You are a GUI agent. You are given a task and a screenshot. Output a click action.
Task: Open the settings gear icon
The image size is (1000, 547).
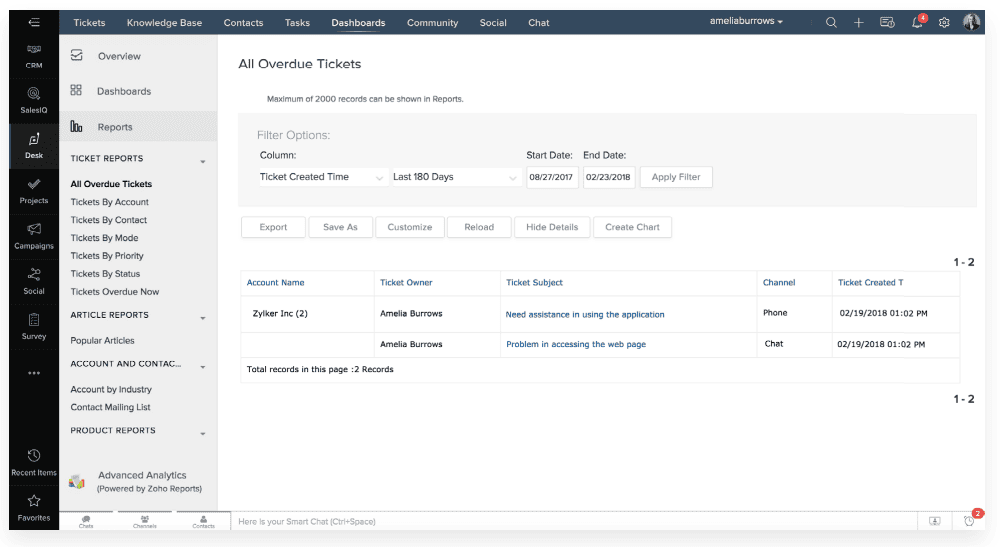(944, 22)
